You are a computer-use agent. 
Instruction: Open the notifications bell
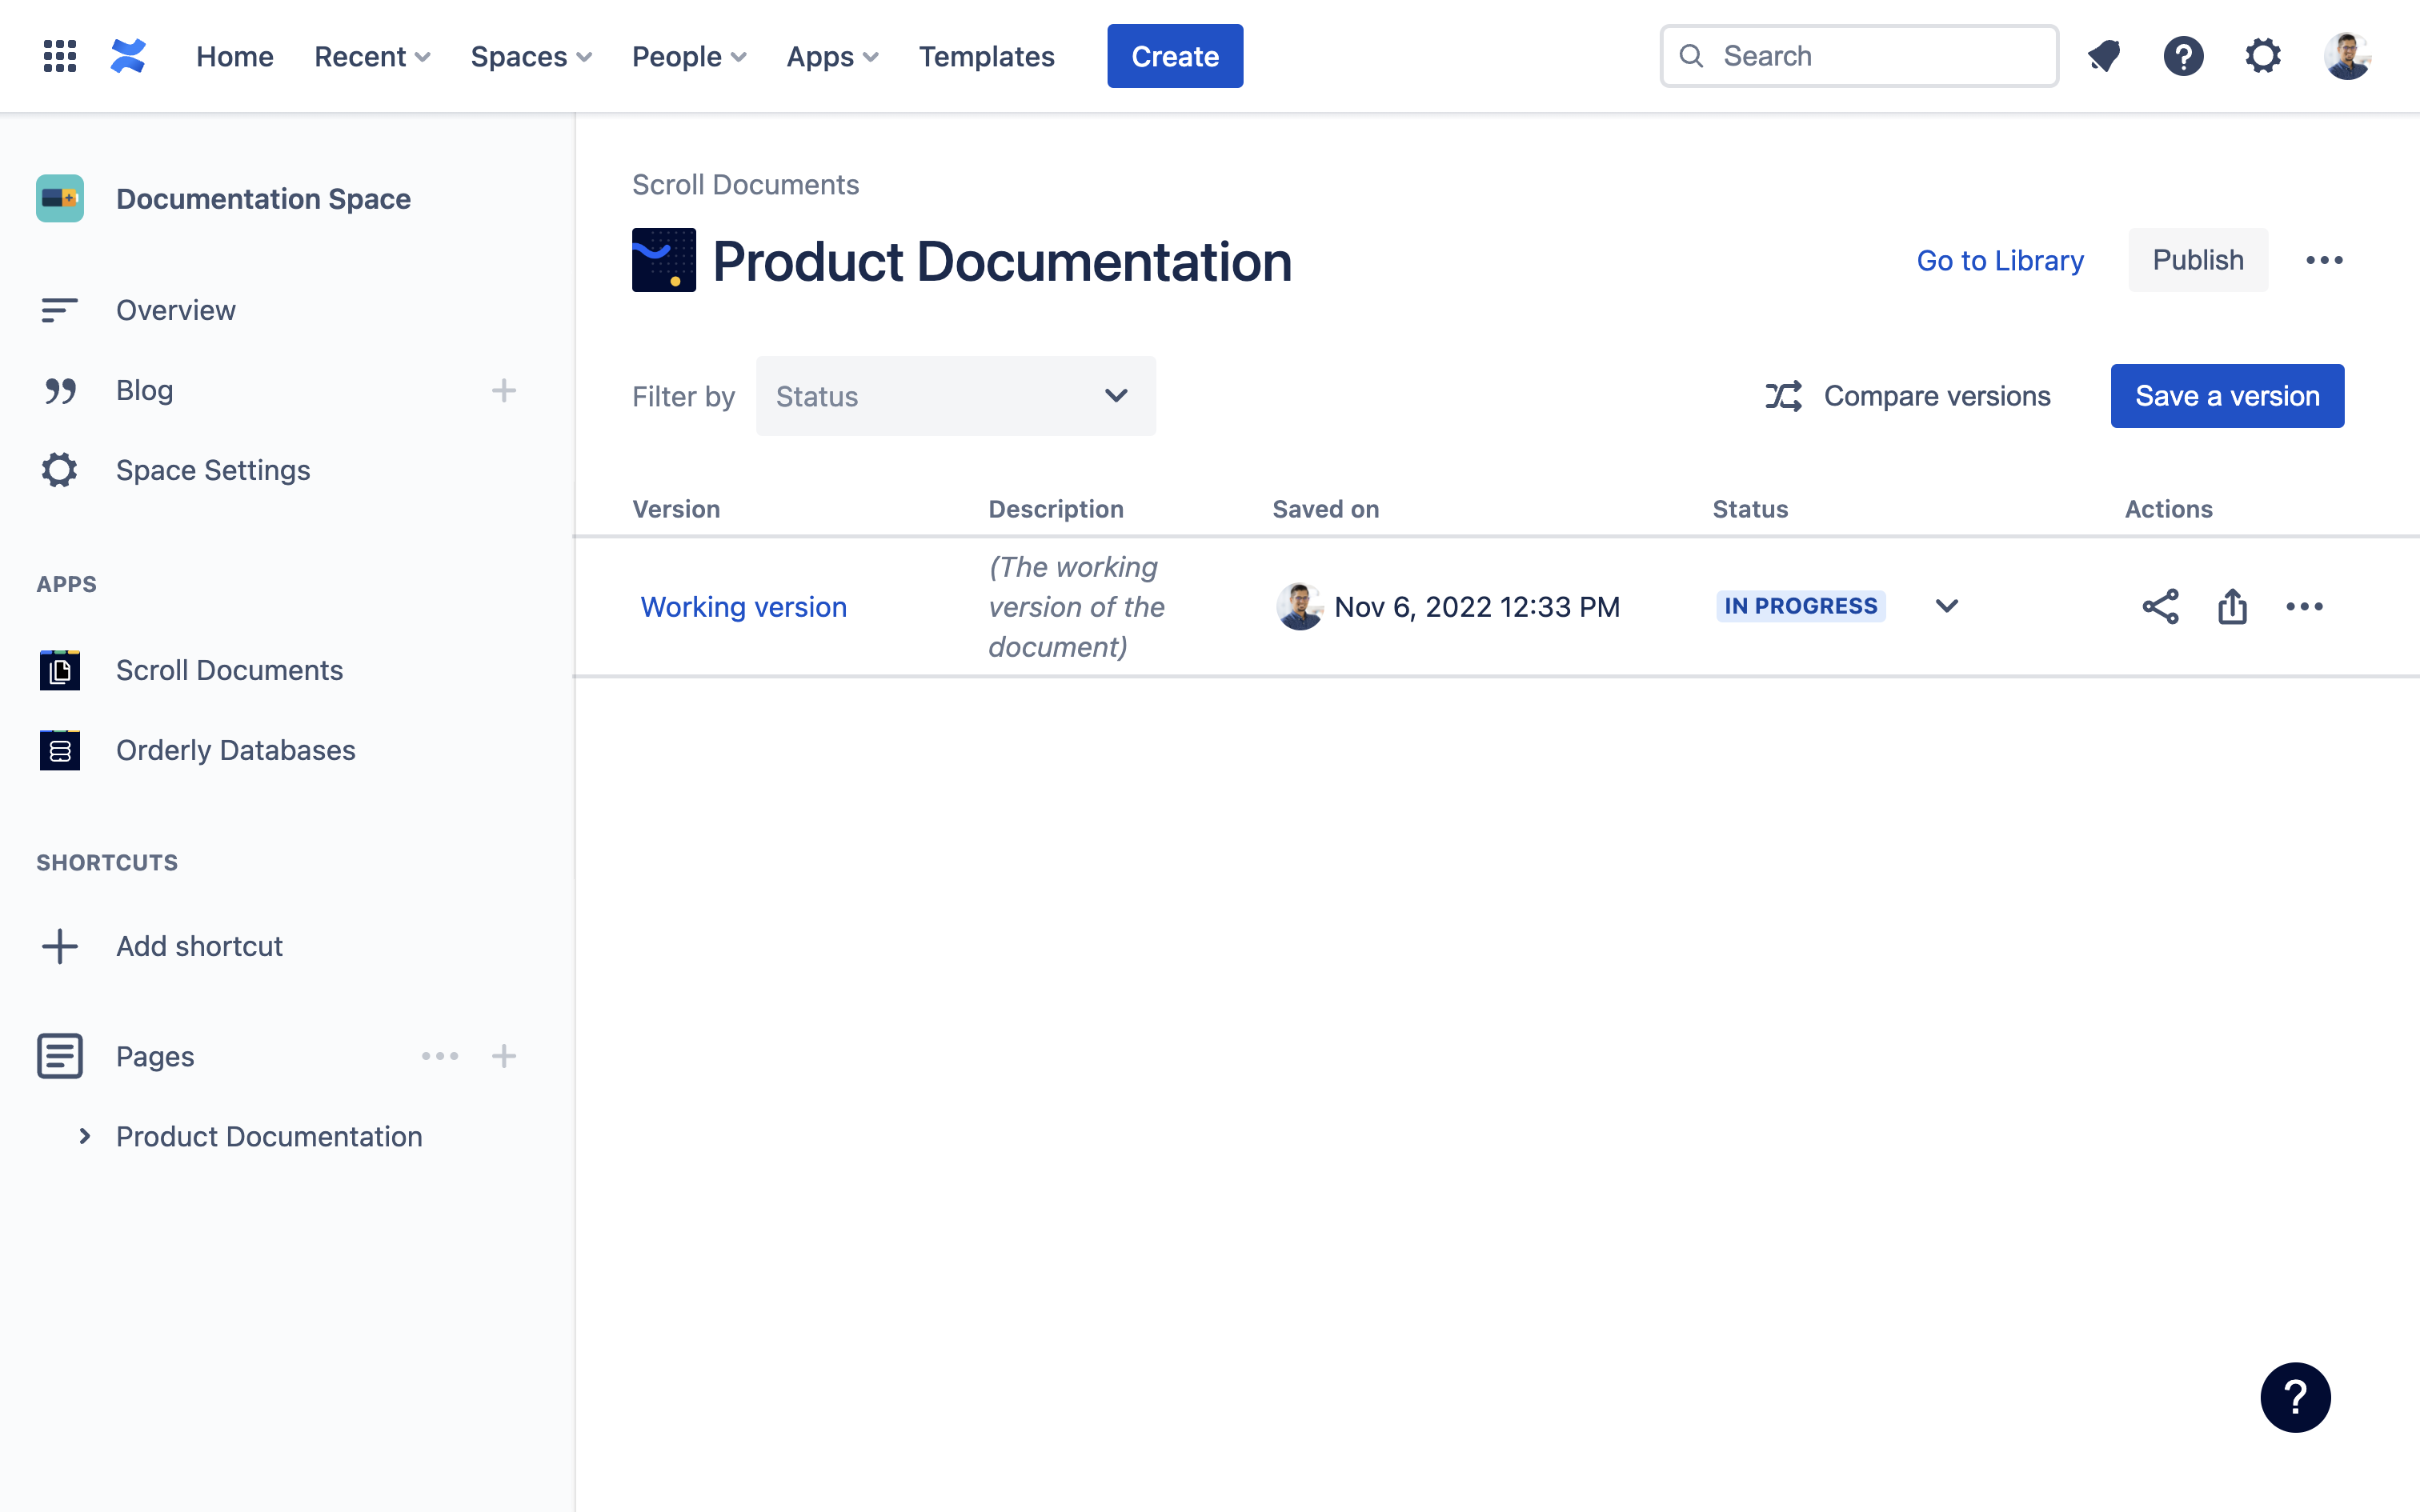tap(2104, 56)
